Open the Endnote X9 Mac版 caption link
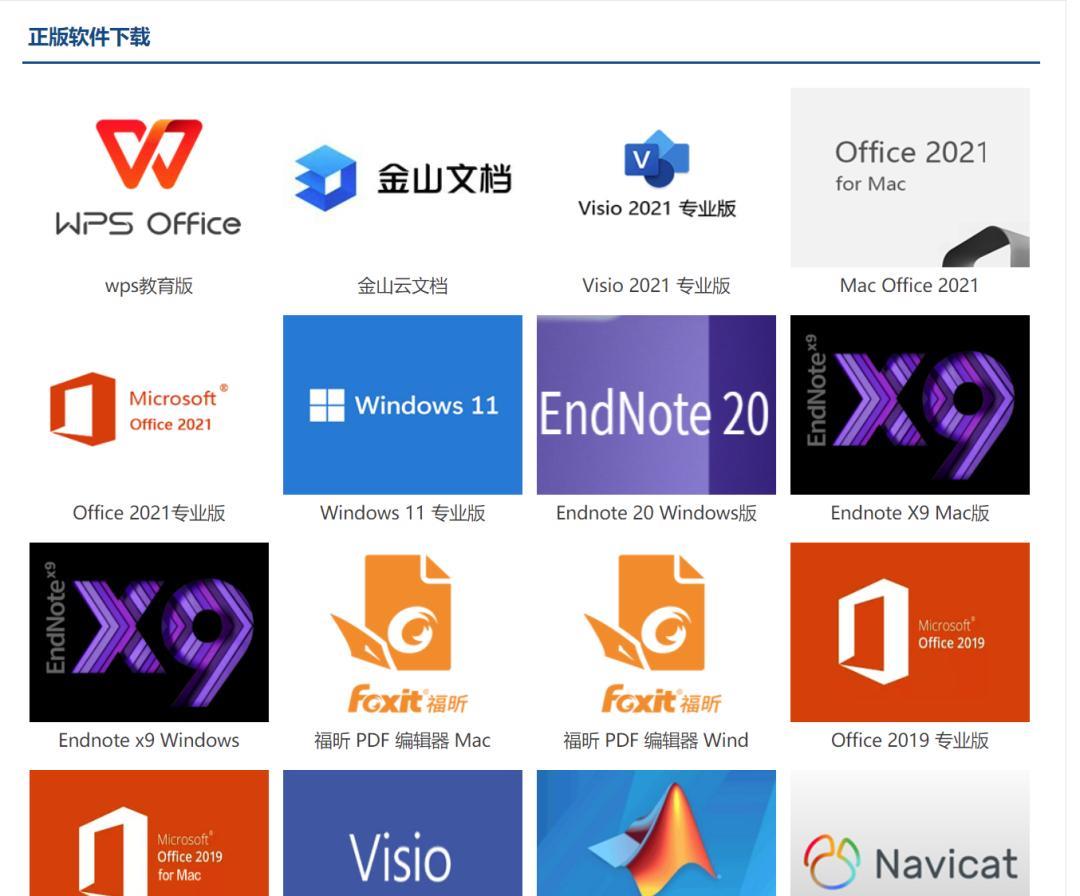This screenshot has height=896, width=1080. coord(910,513)
